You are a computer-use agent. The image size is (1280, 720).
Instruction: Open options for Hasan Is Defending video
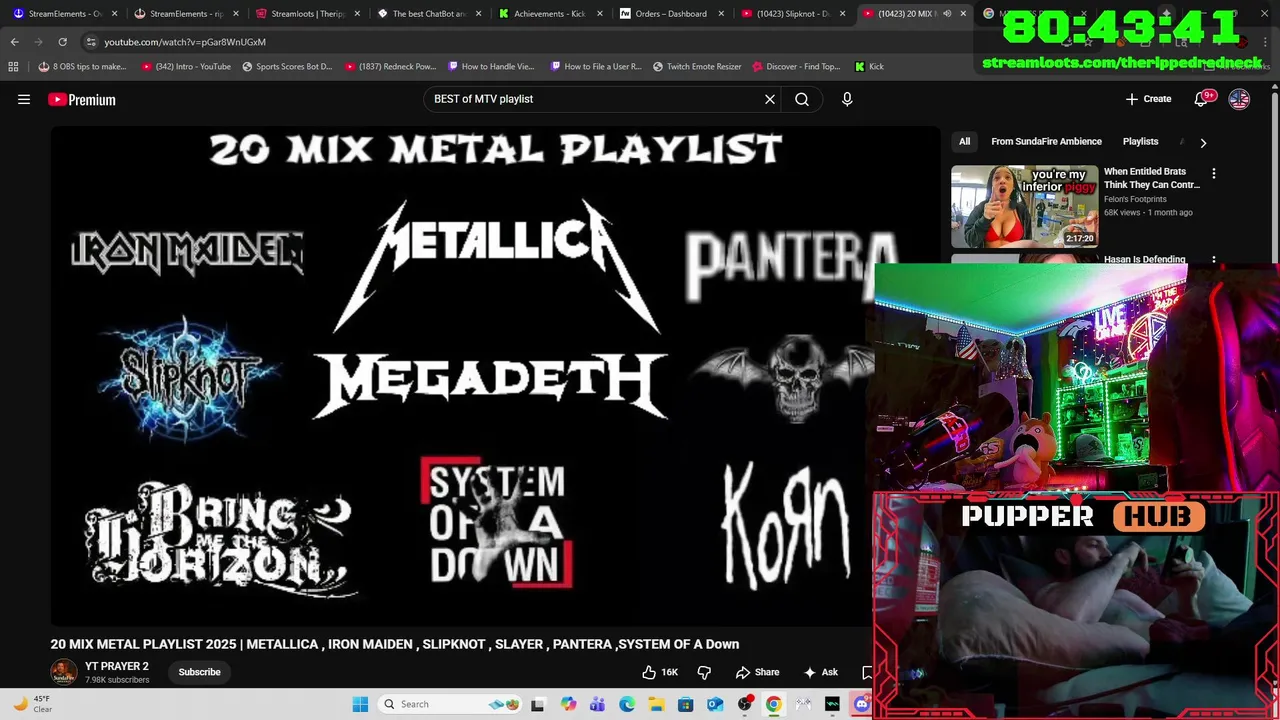[1214, 260]
